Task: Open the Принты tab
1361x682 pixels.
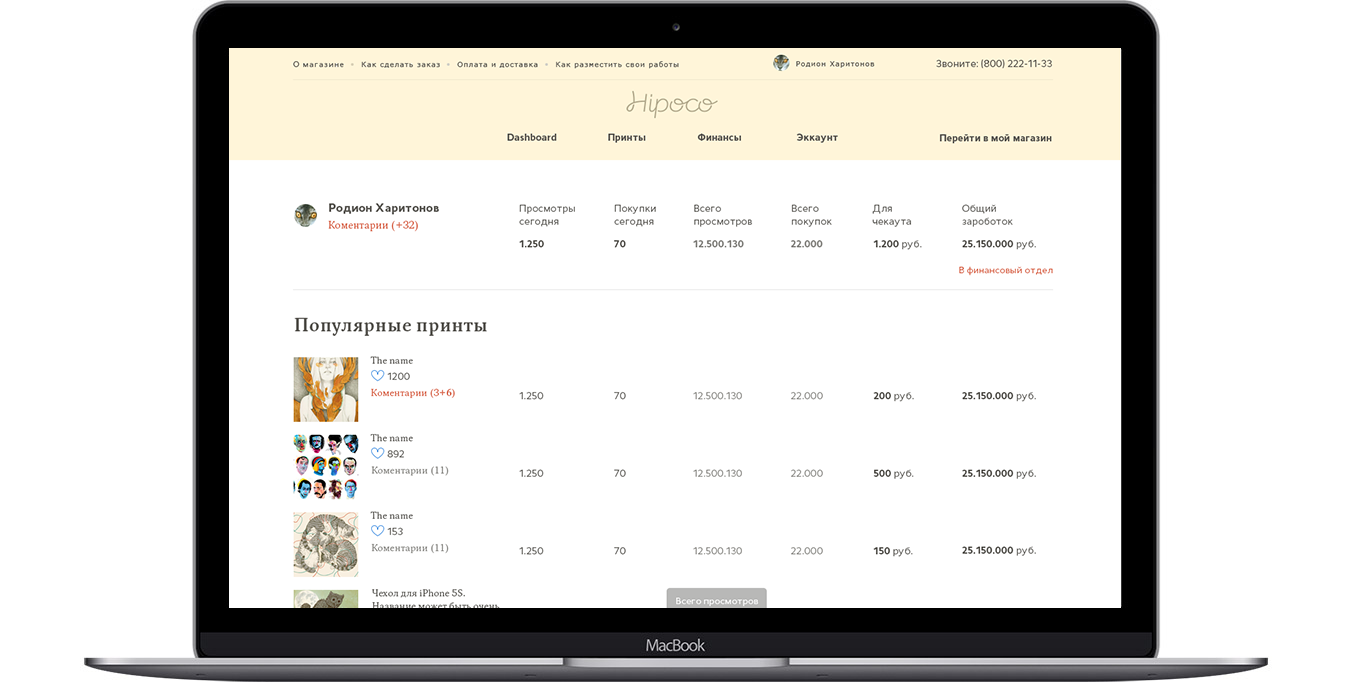Action: (627, 137)
